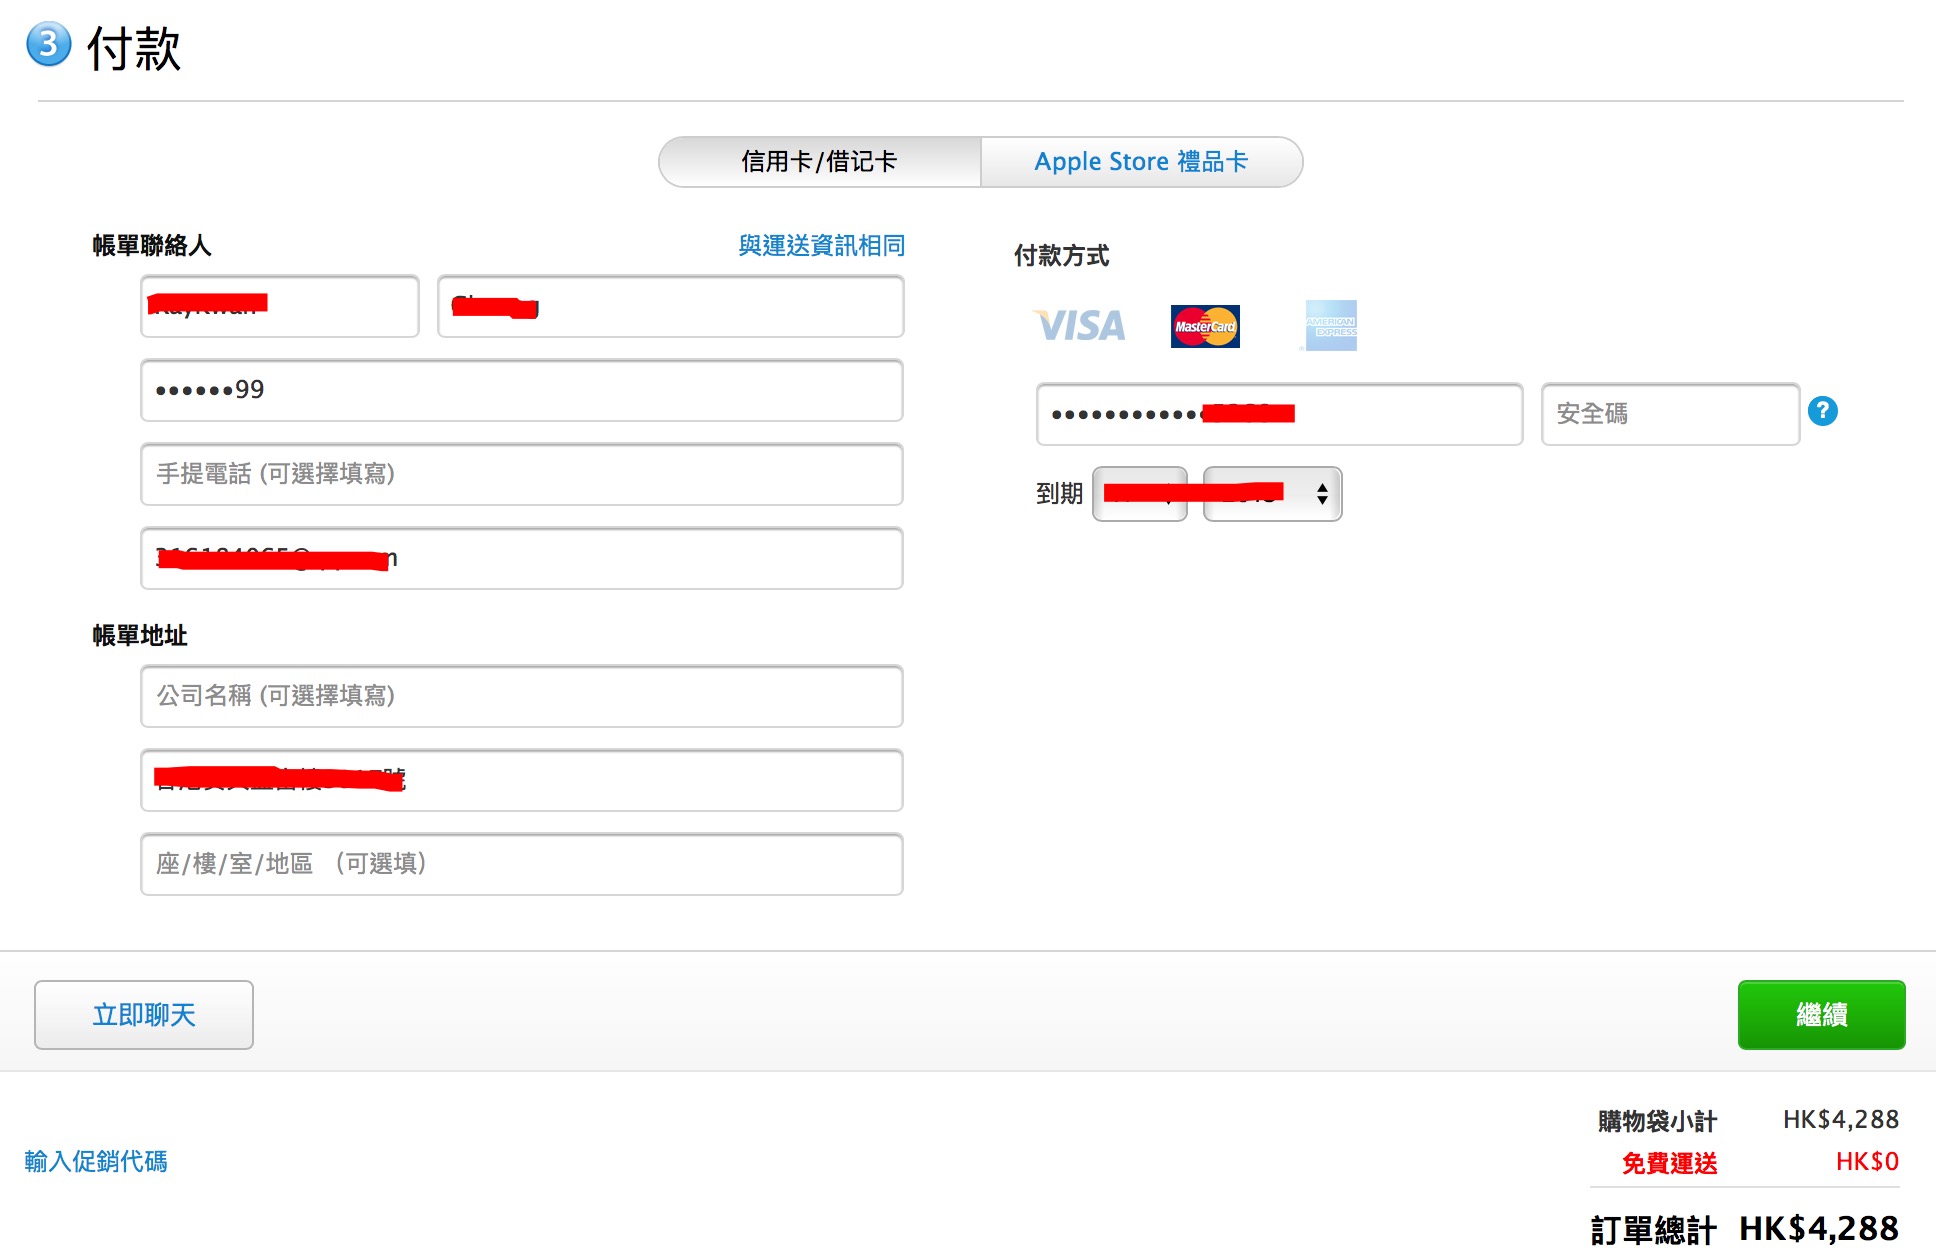This screenshot has height=1260, width=1936.
Task: Switch to the 信用卡/借记卡 tab
Action: (x=818, y=161)
